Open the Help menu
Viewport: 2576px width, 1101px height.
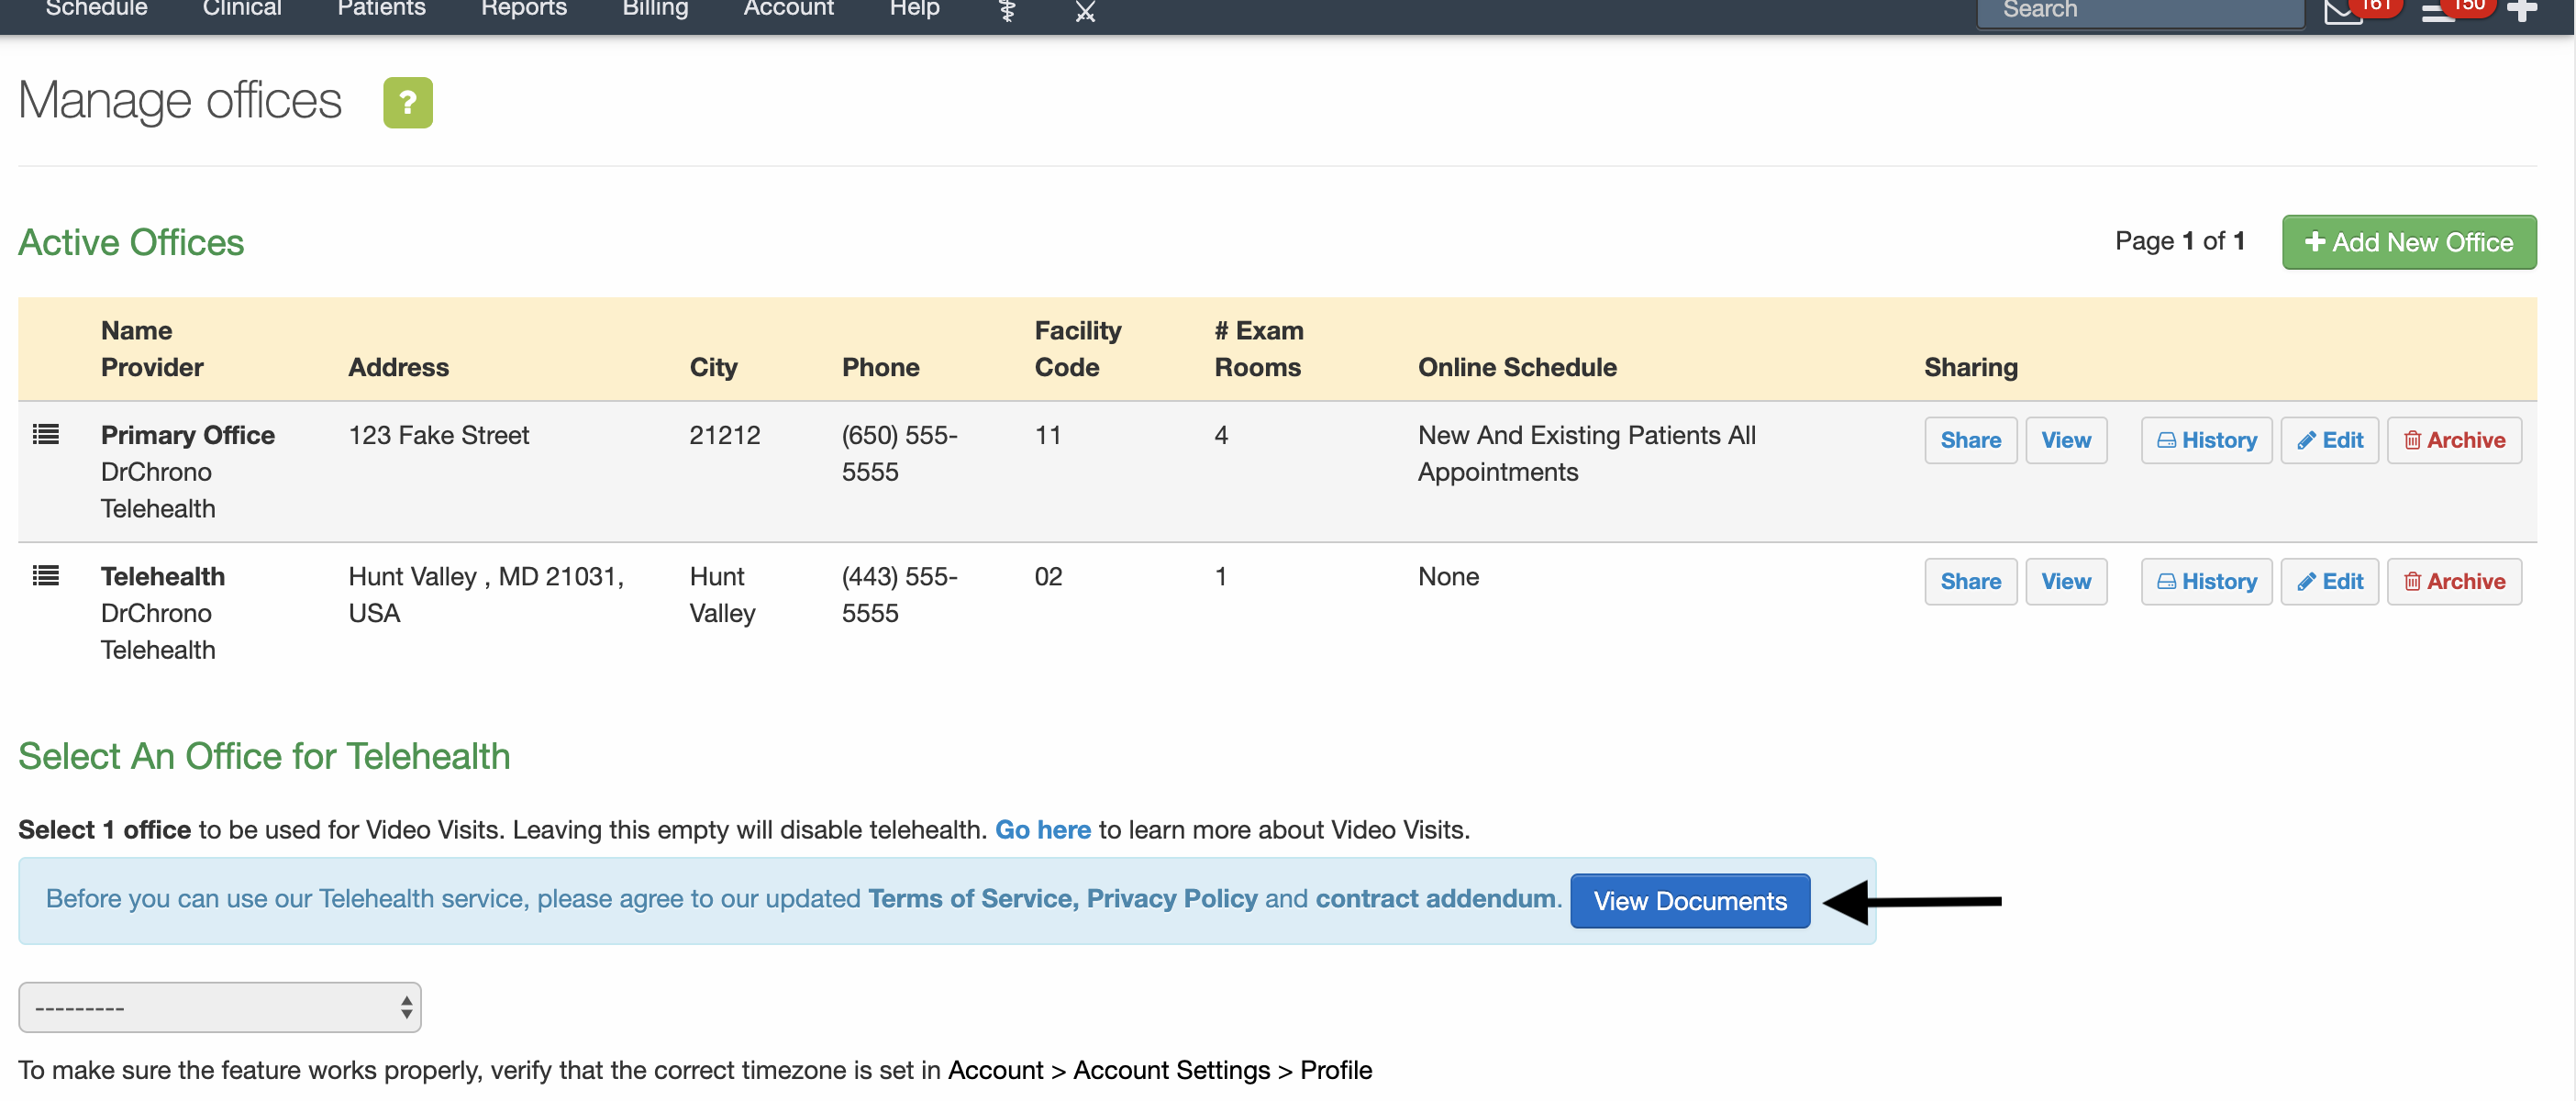tap(914, 9)
